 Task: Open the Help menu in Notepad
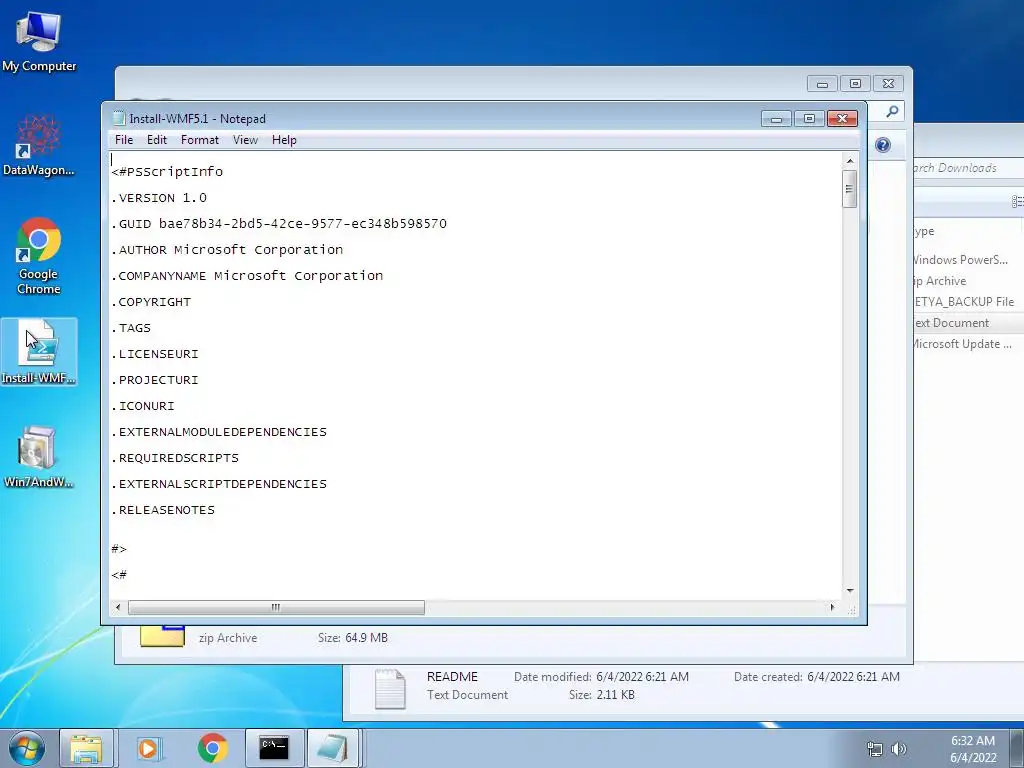[x=284, y=140]
